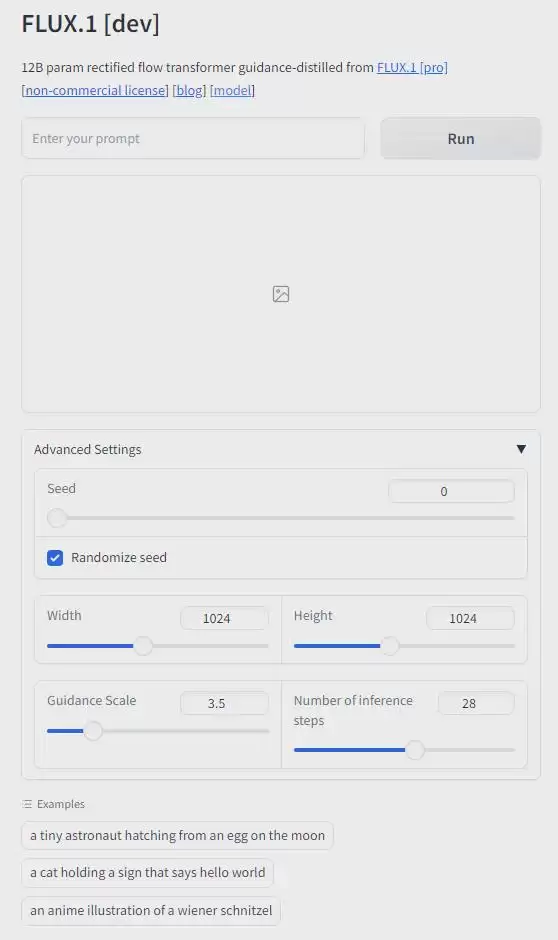Uncheck the Randomize seed checkbox
This screenshot has height=940, width=558.
click(x=55, y=558)
